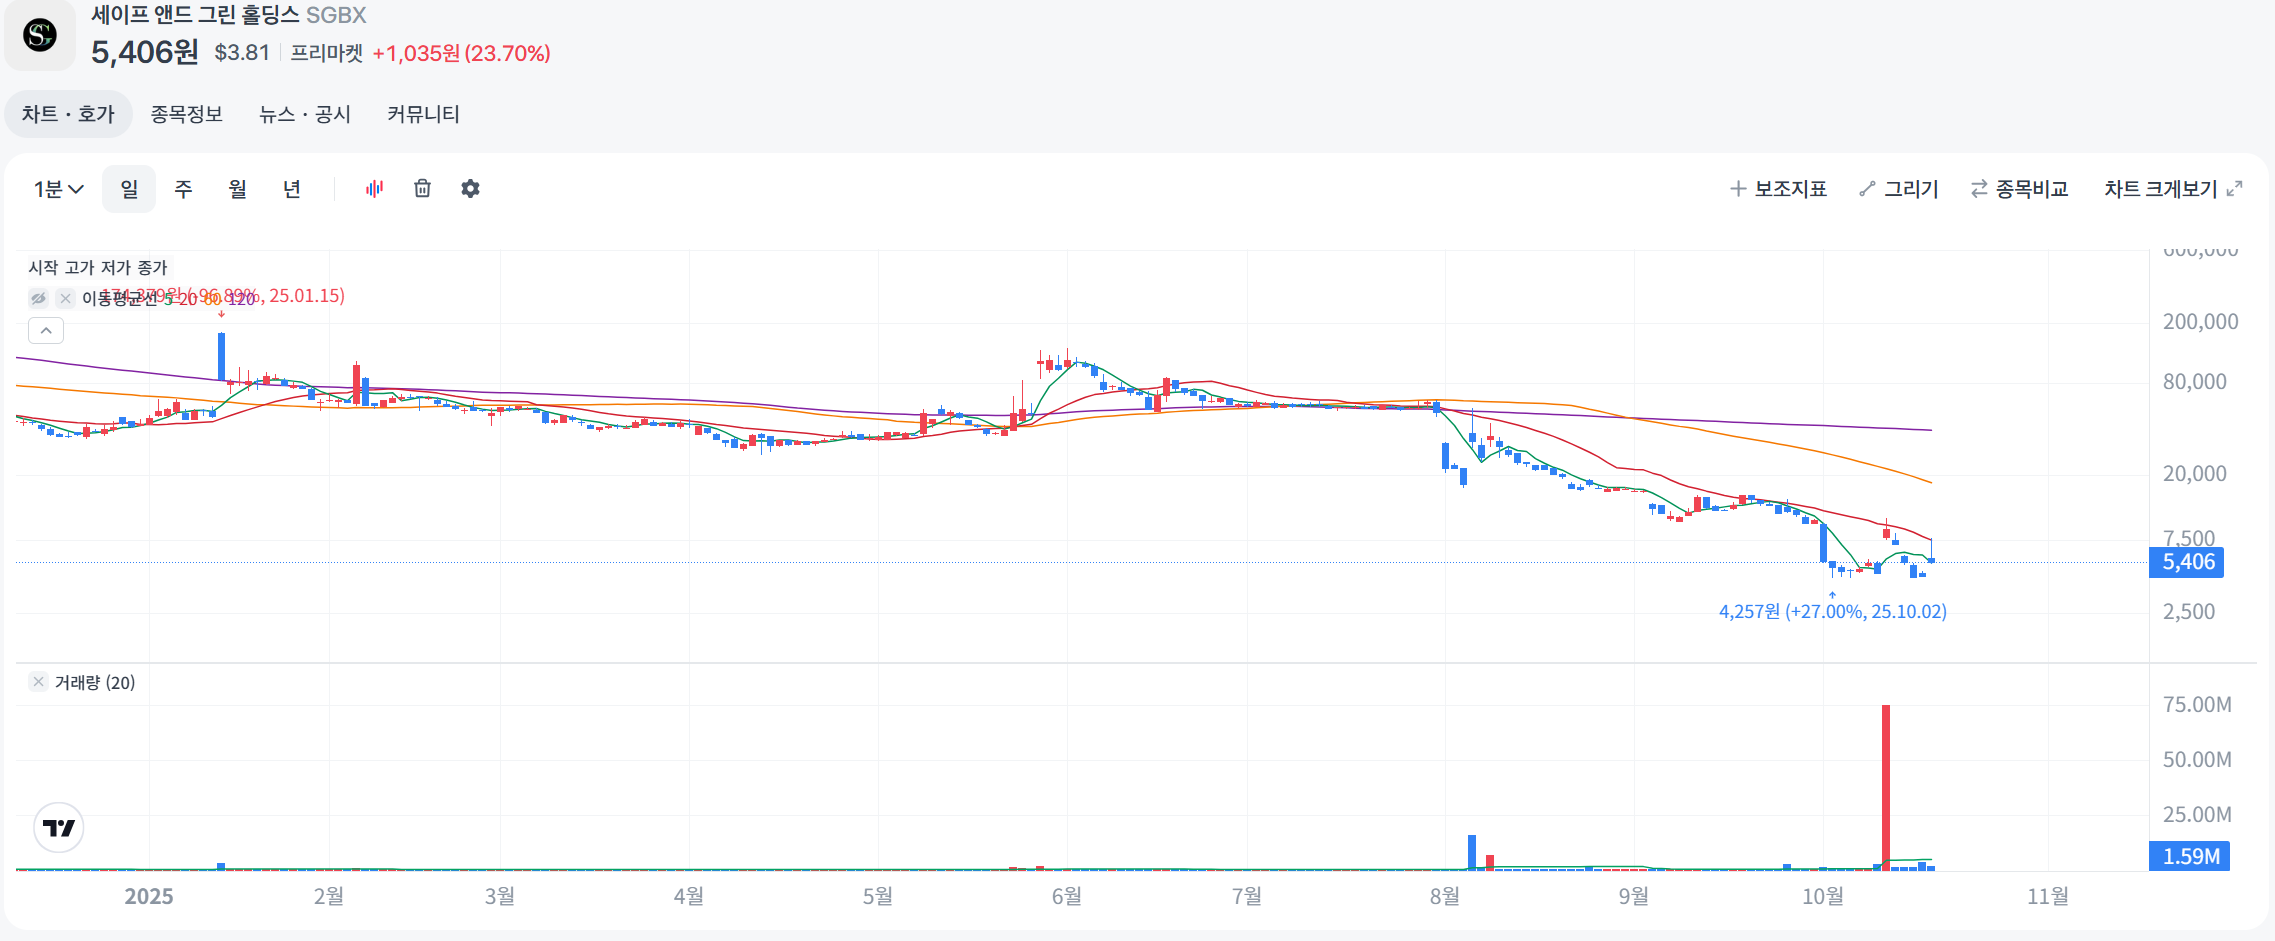This screenshot has width=2275, height=941.
Task: Click the tall red volume bar in October
Action: pos(1886,787)
